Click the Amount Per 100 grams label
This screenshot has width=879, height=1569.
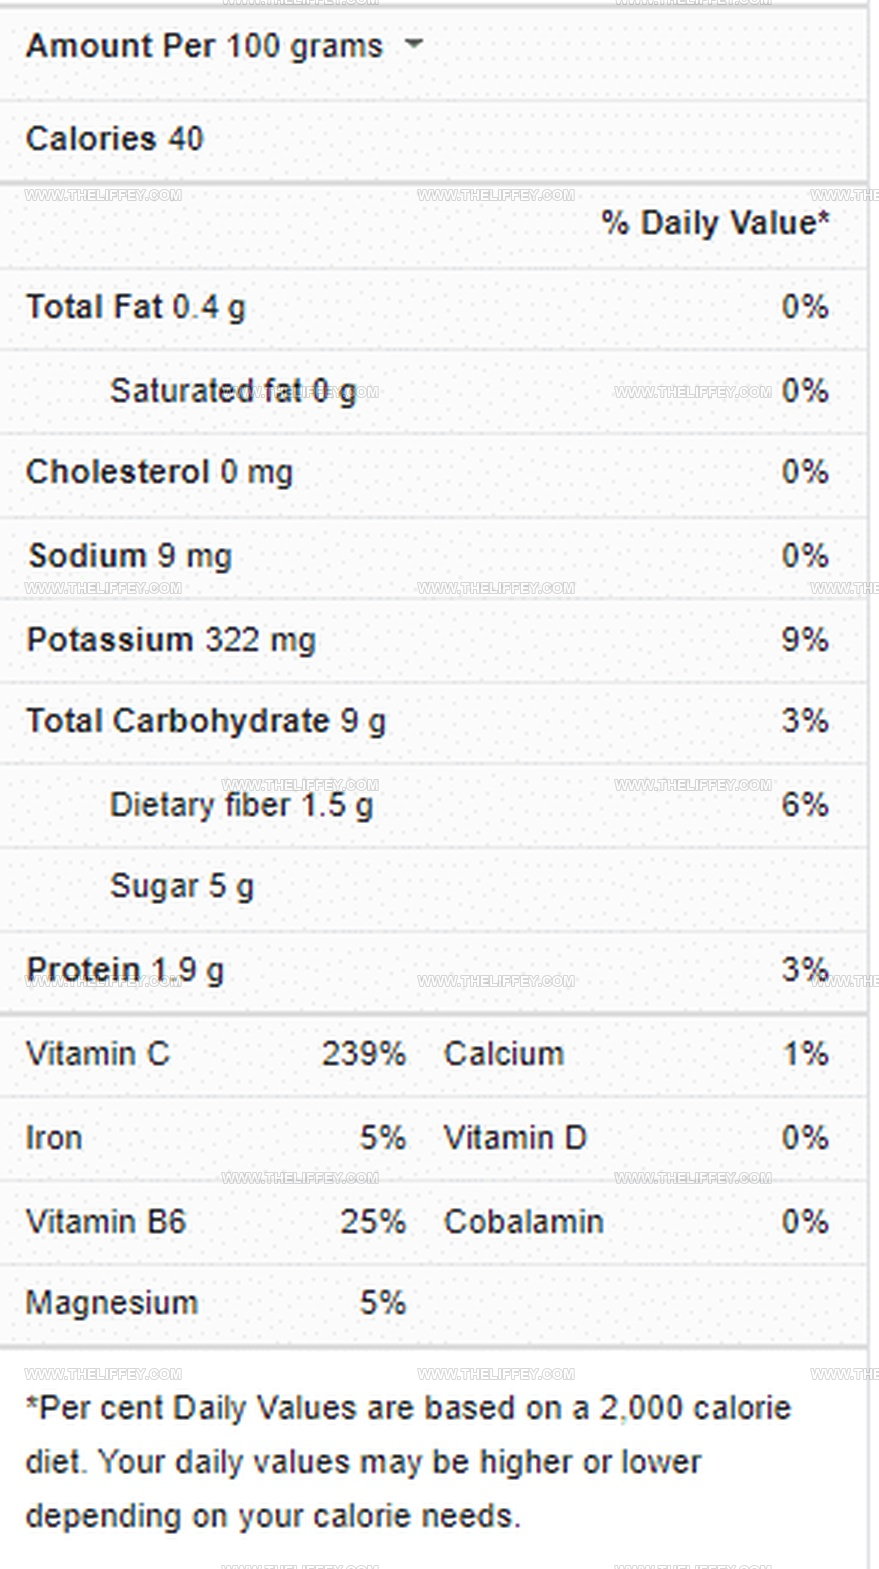[204, 46]
